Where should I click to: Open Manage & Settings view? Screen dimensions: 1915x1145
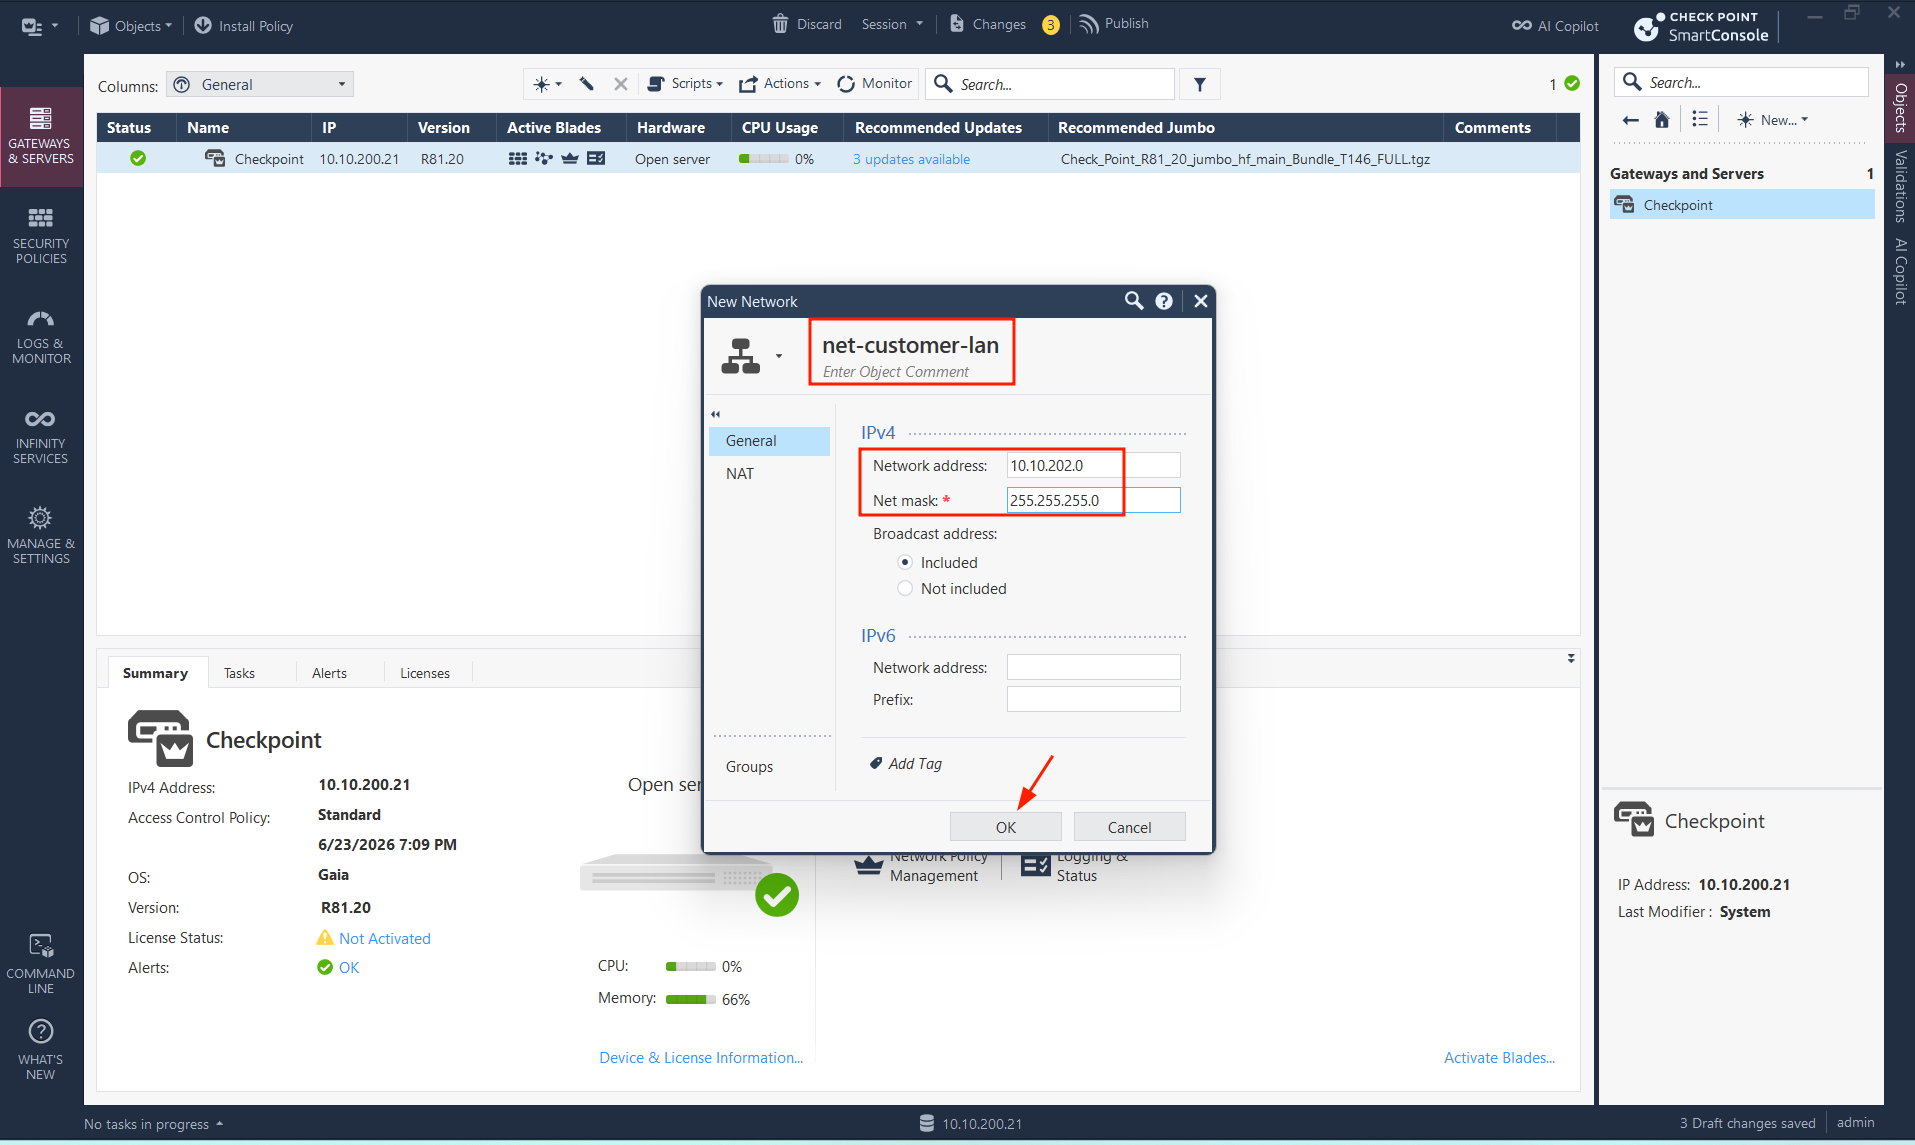pyautogui.click(x=41, y=536)
